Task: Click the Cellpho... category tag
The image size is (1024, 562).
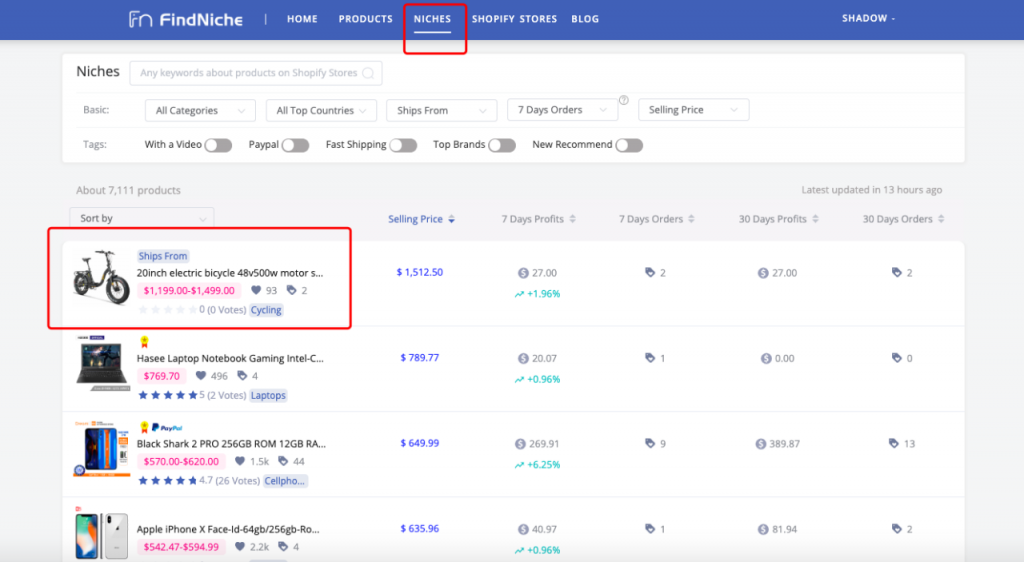Action: pyautogui.click(x=285, y=481)
